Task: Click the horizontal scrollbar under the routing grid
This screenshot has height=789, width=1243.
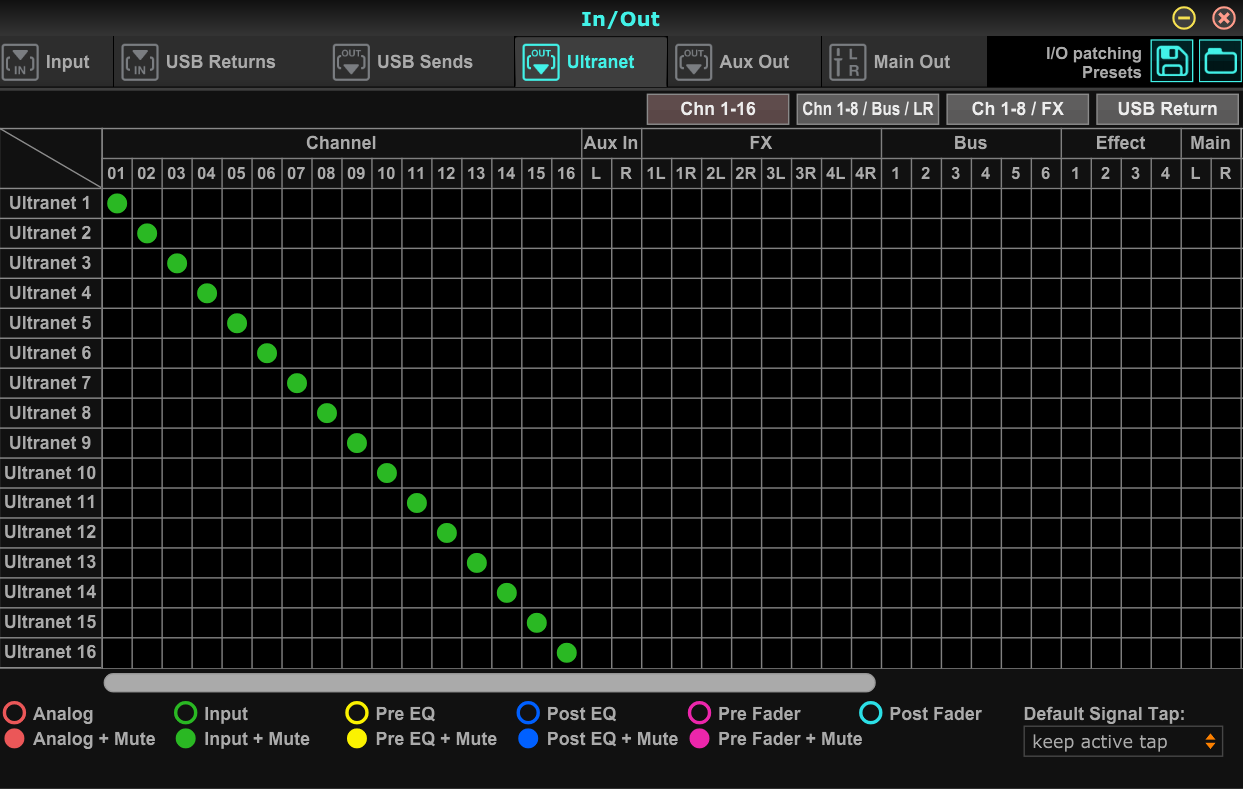Action: point(490,682)
